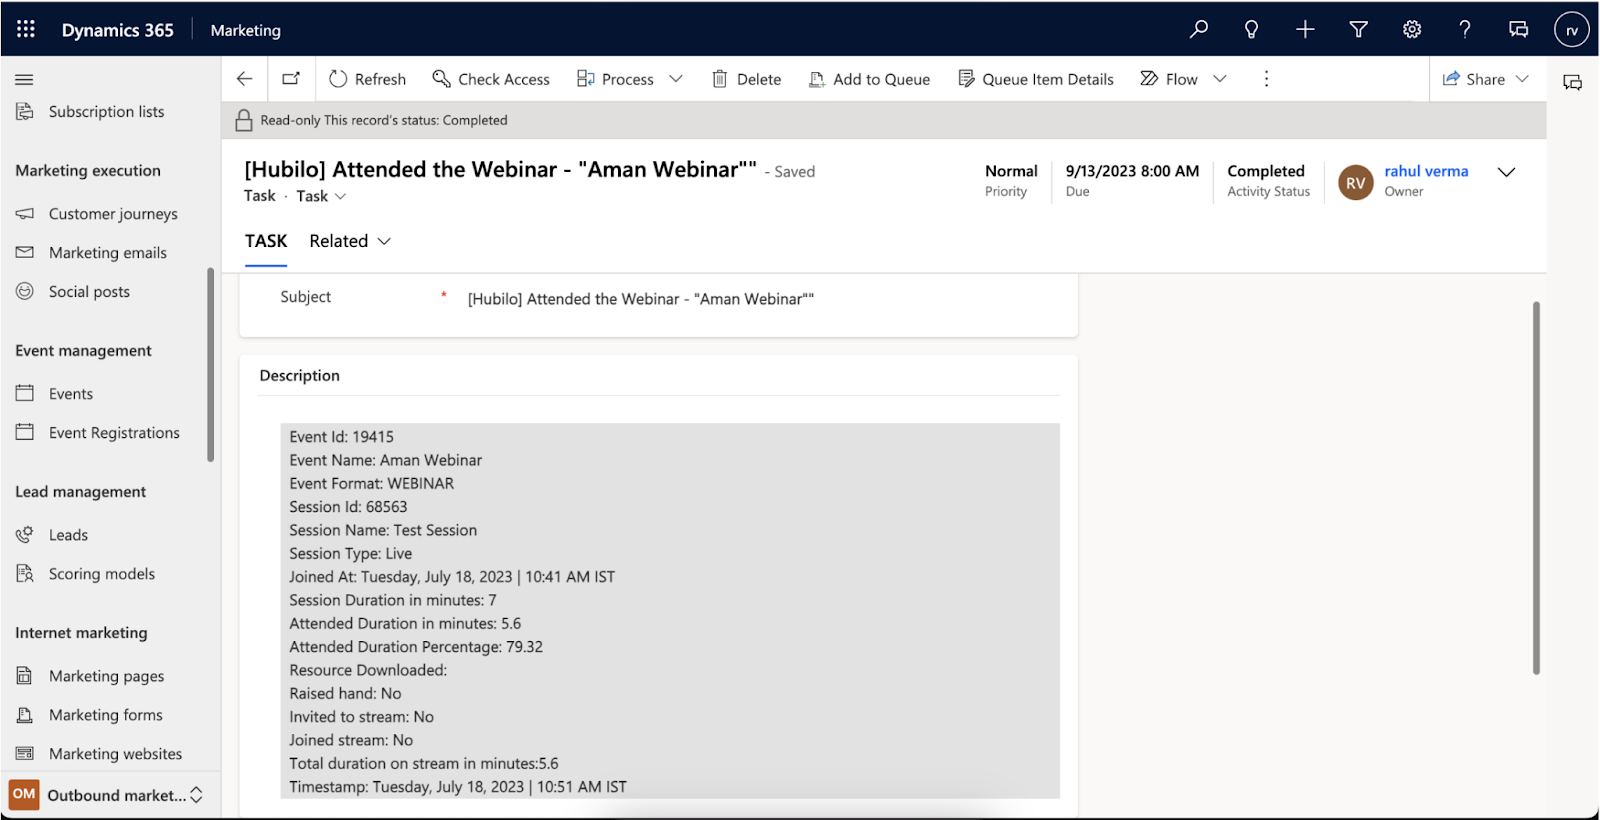Click the Completed activity status value
Screen dimensions: 1600x820
[x=1266, y=171]
